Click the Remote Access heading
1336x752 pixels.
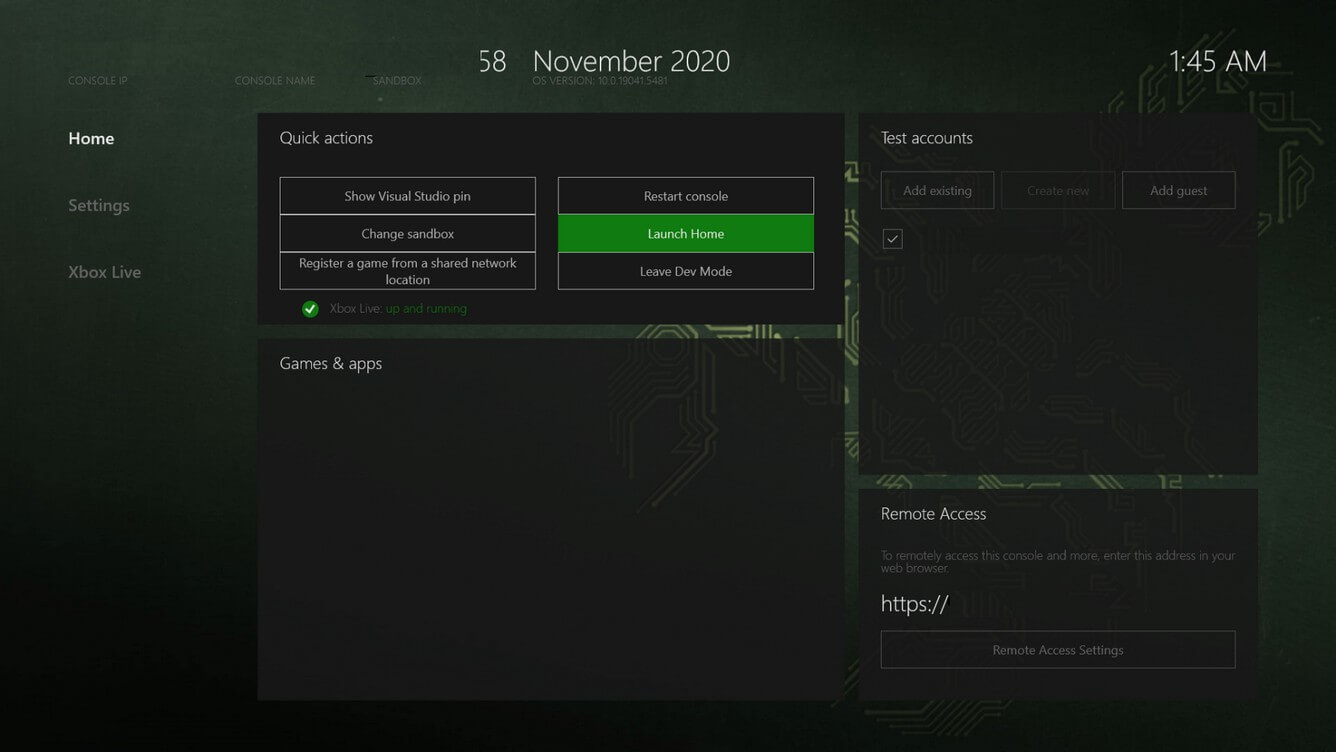[x=934, y=514]
